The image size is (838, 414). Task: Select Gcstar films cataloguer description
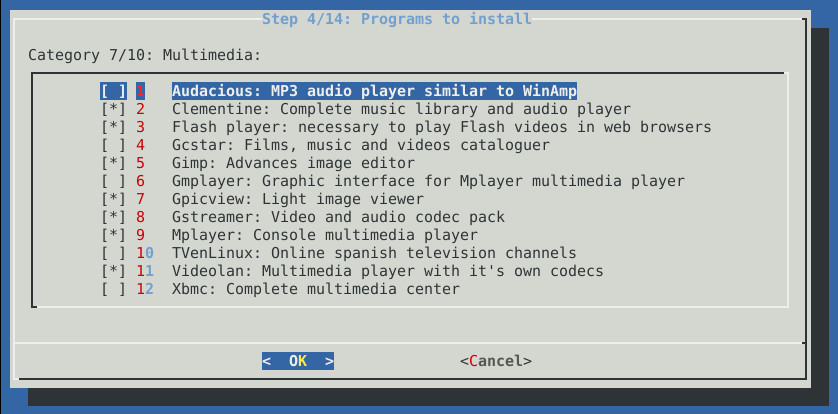[x=360, y=145]
